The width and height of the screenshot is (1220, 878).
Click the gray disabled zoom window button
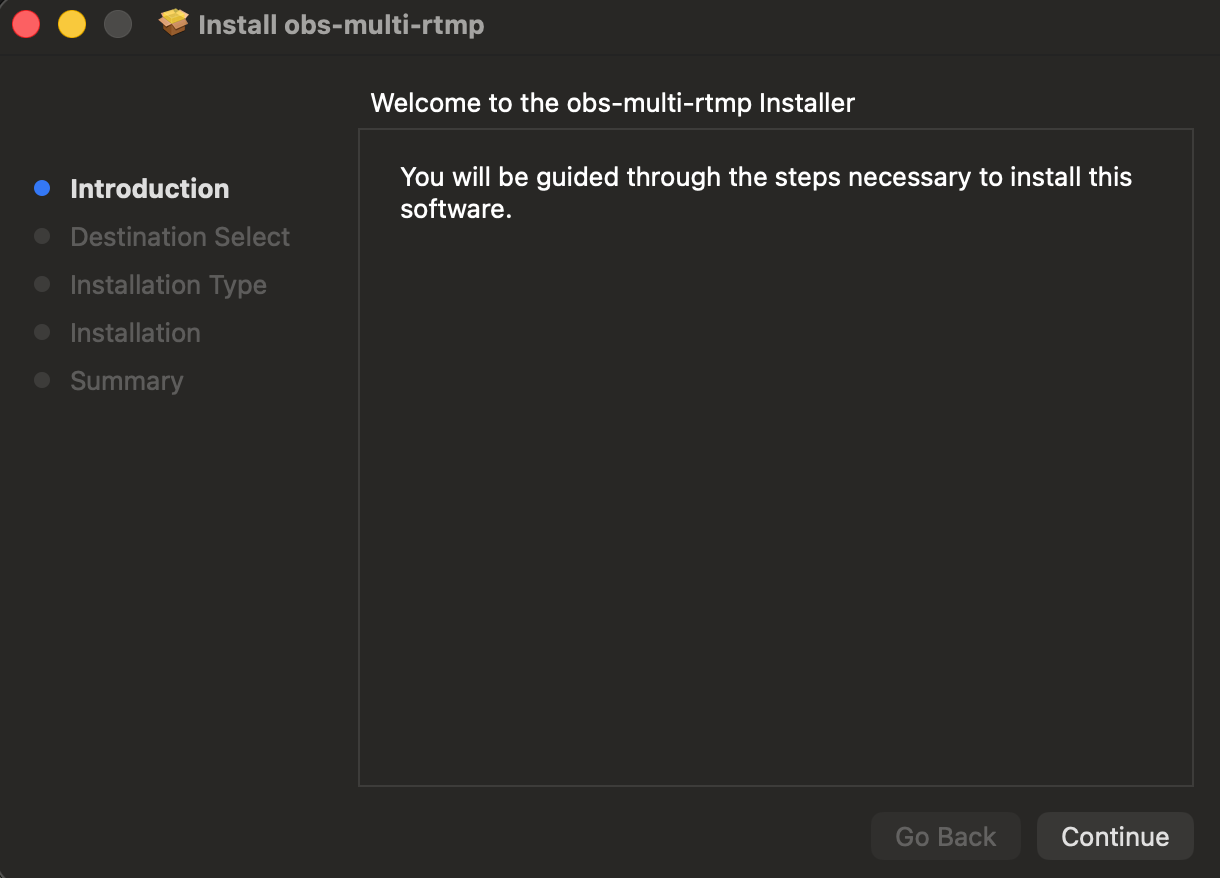(118, 24)
